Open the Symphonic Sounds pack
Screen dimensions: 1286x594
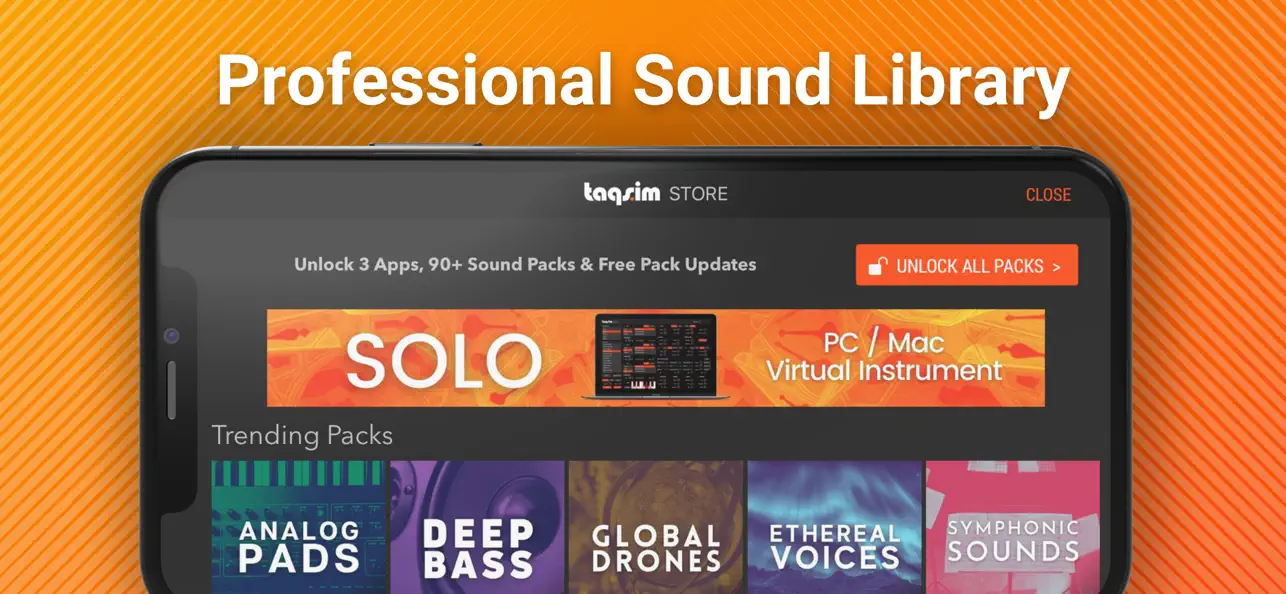(x=1012, y=527)
